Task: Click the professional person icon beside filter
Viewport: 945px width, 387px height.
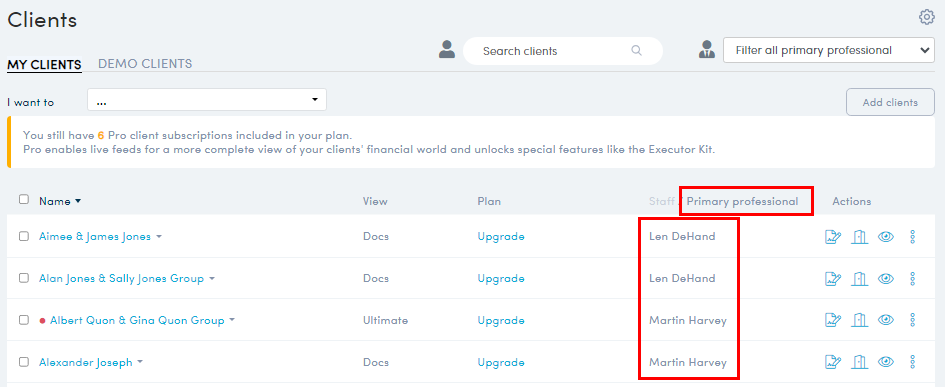Action: 706,50
